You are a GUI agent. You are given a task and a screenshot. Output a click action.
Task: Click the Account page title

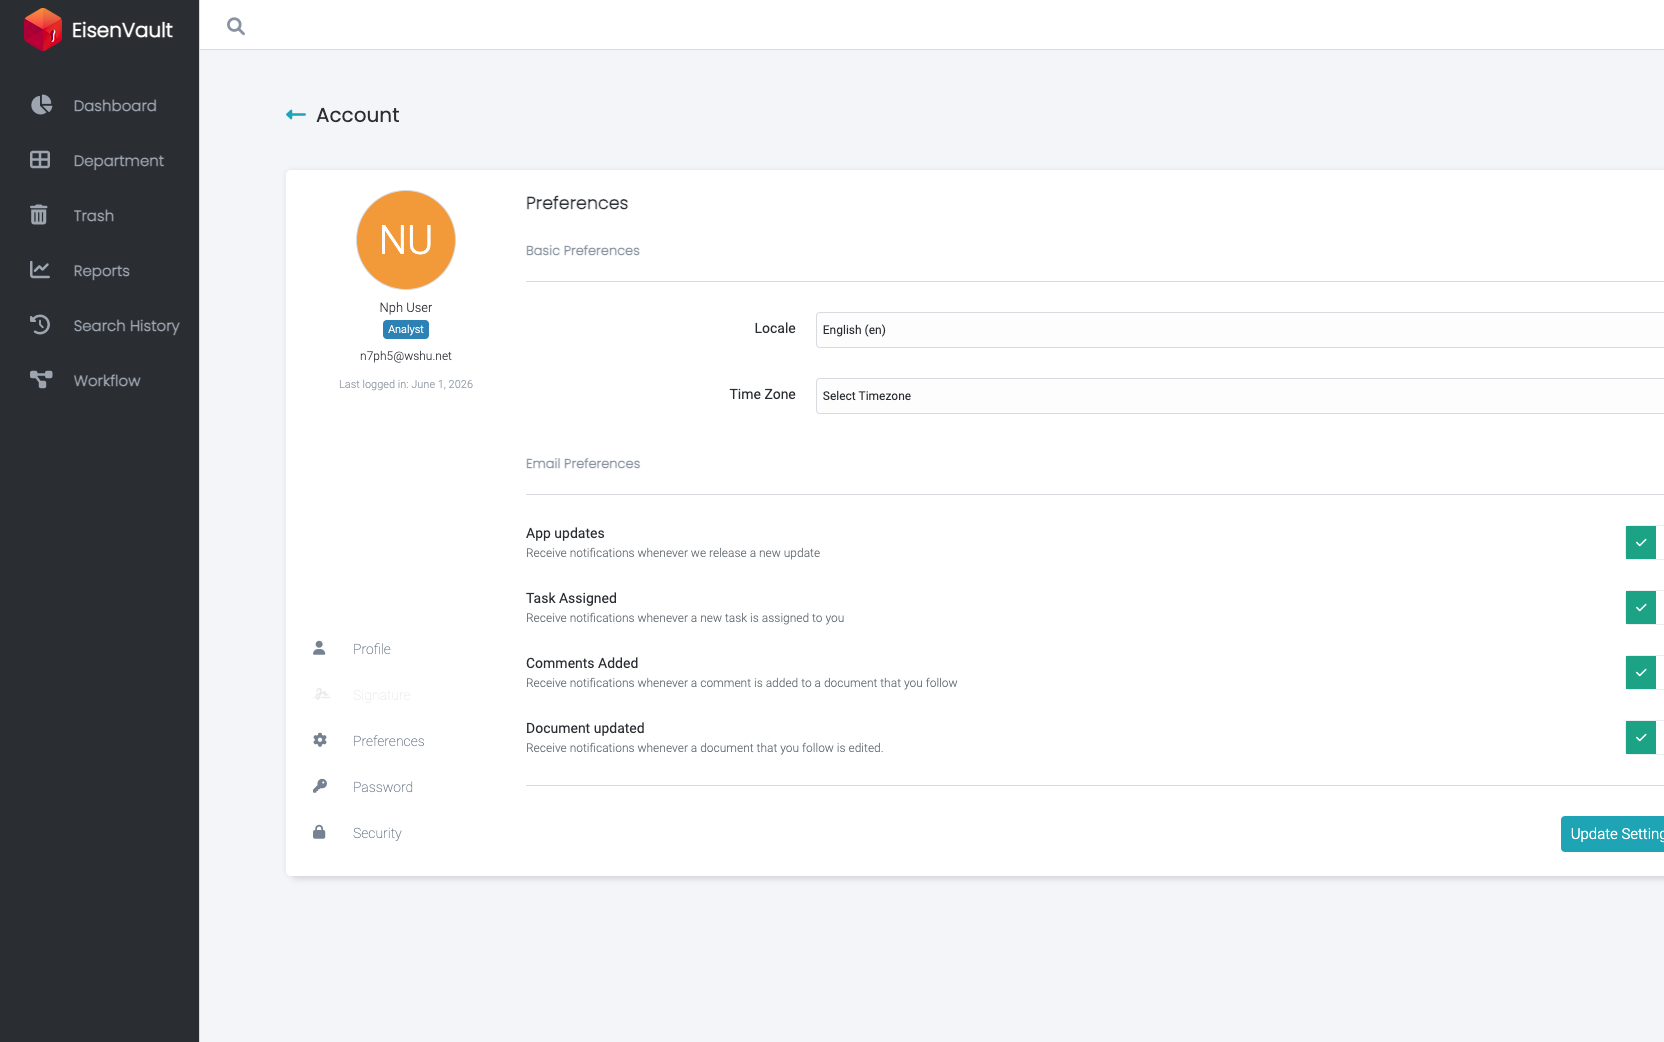pyautogui.click(x=358, y=115)
